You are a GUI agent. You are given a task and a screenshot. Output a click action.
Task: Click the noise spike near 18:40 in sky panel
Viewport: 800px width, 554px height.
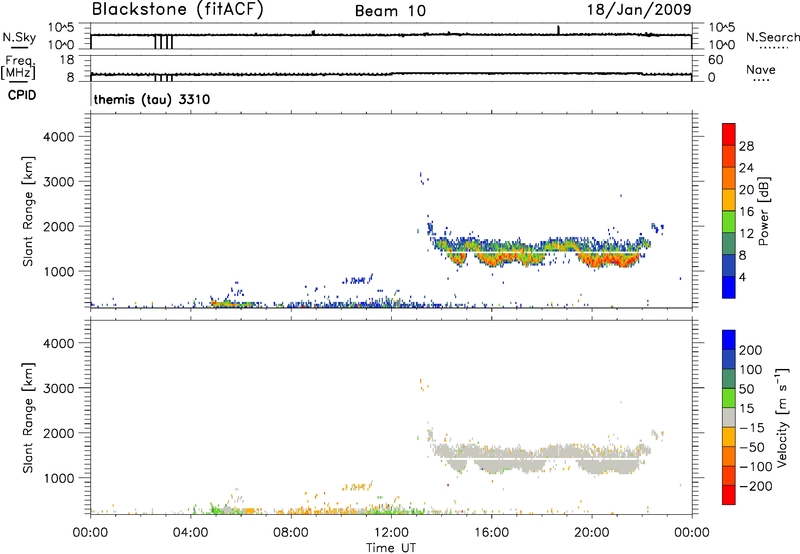[x=559, y=30]
